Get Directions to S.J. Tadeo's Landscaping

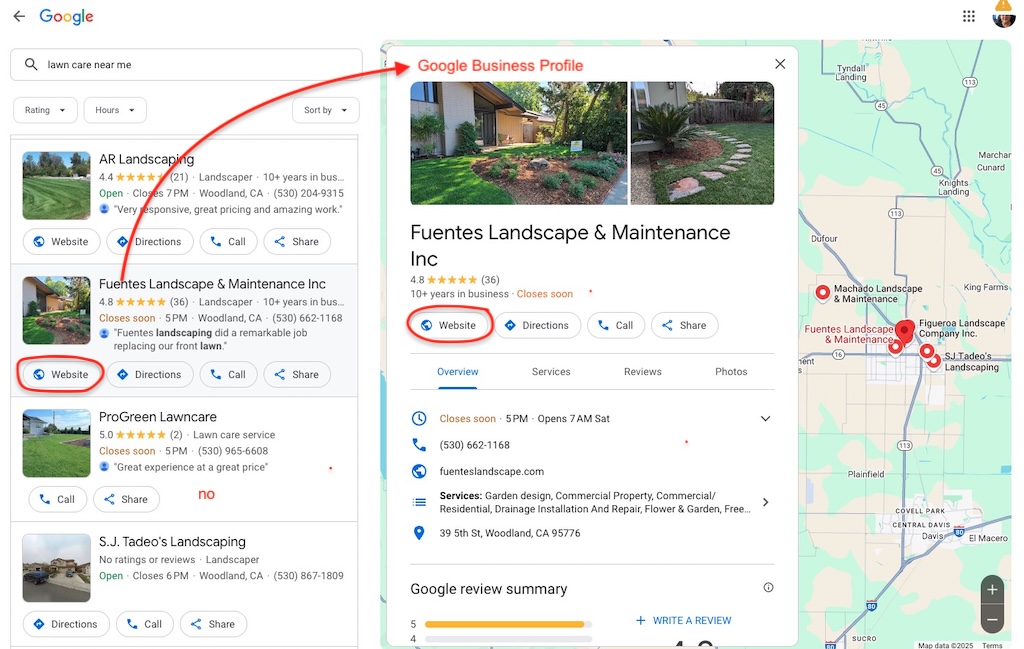pyautogui.click(x=66, y=624)
